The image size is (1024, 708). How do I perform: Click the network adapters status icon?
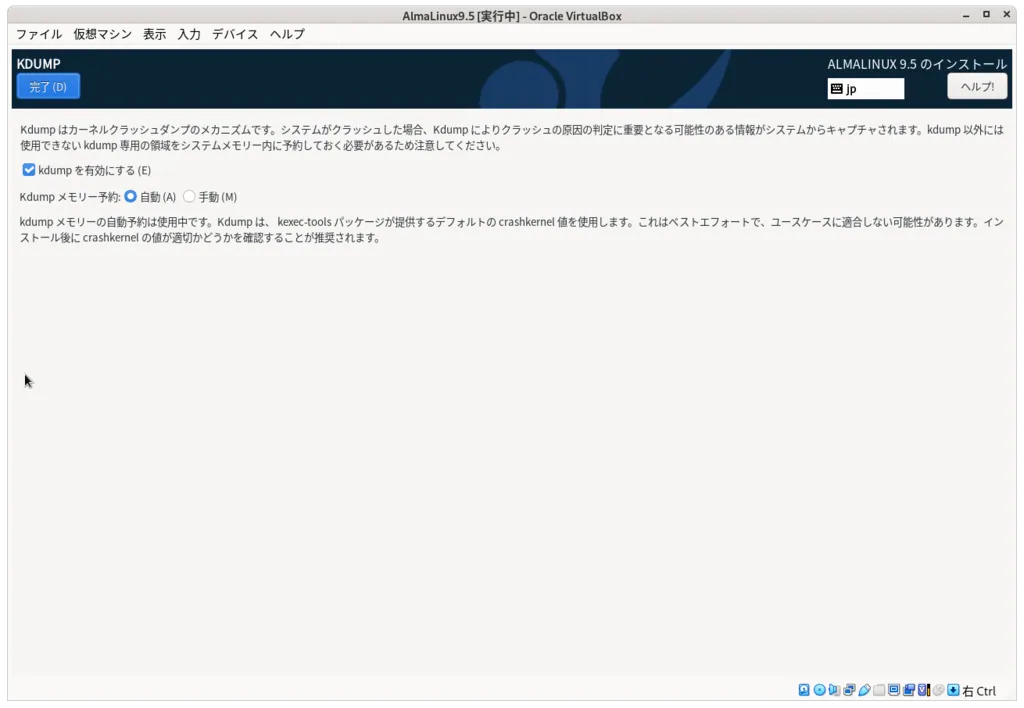pos(849,690)
